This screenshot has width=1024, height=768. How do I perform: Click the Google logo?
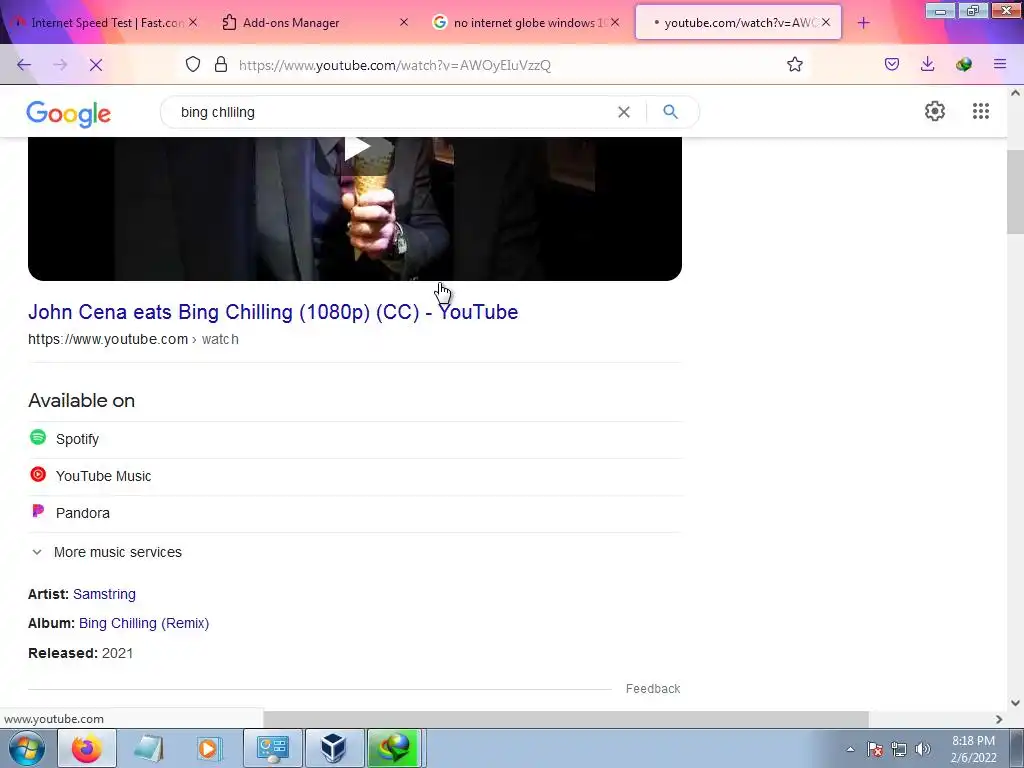coord(69,114)
